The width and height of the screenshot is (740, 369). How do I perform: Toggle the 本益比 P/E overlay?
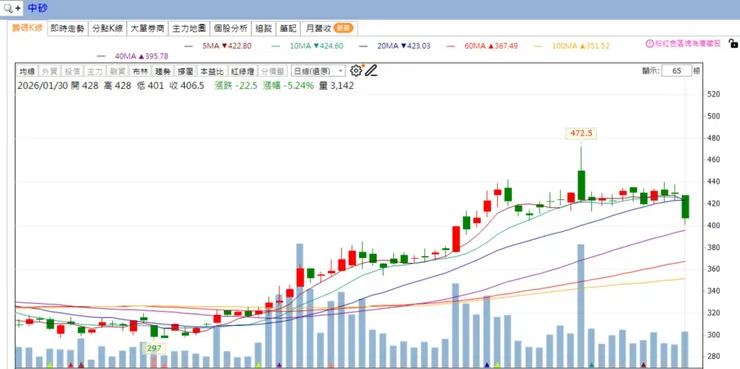coord(211,72)
